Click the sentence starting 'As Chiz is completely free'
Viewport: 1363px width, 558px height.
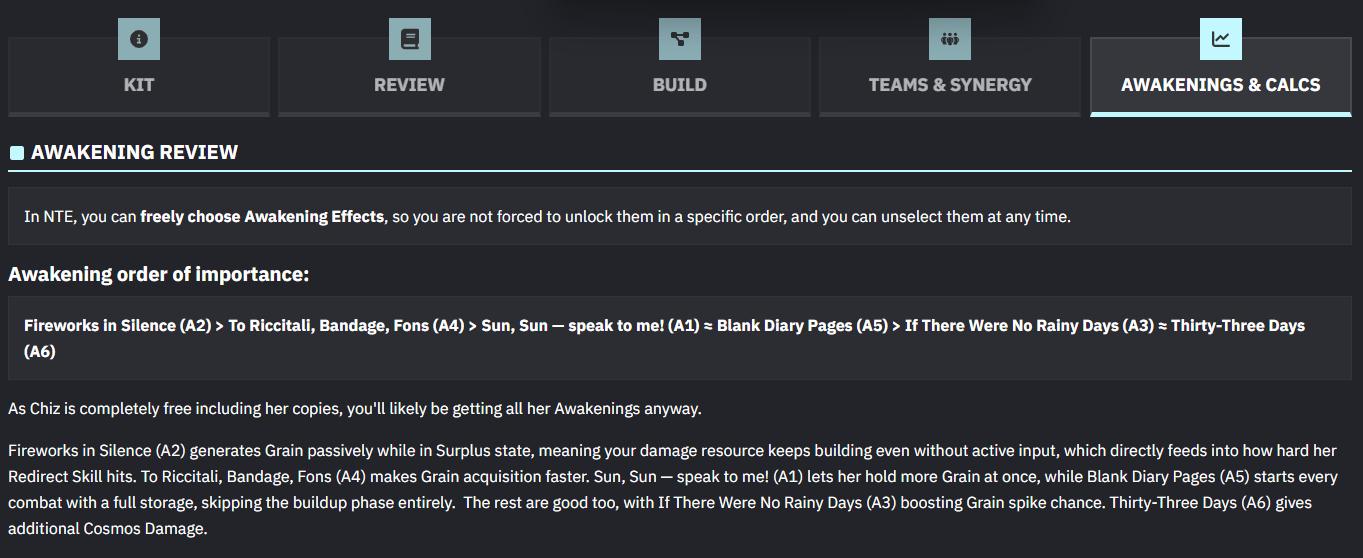tap(355, 409)
